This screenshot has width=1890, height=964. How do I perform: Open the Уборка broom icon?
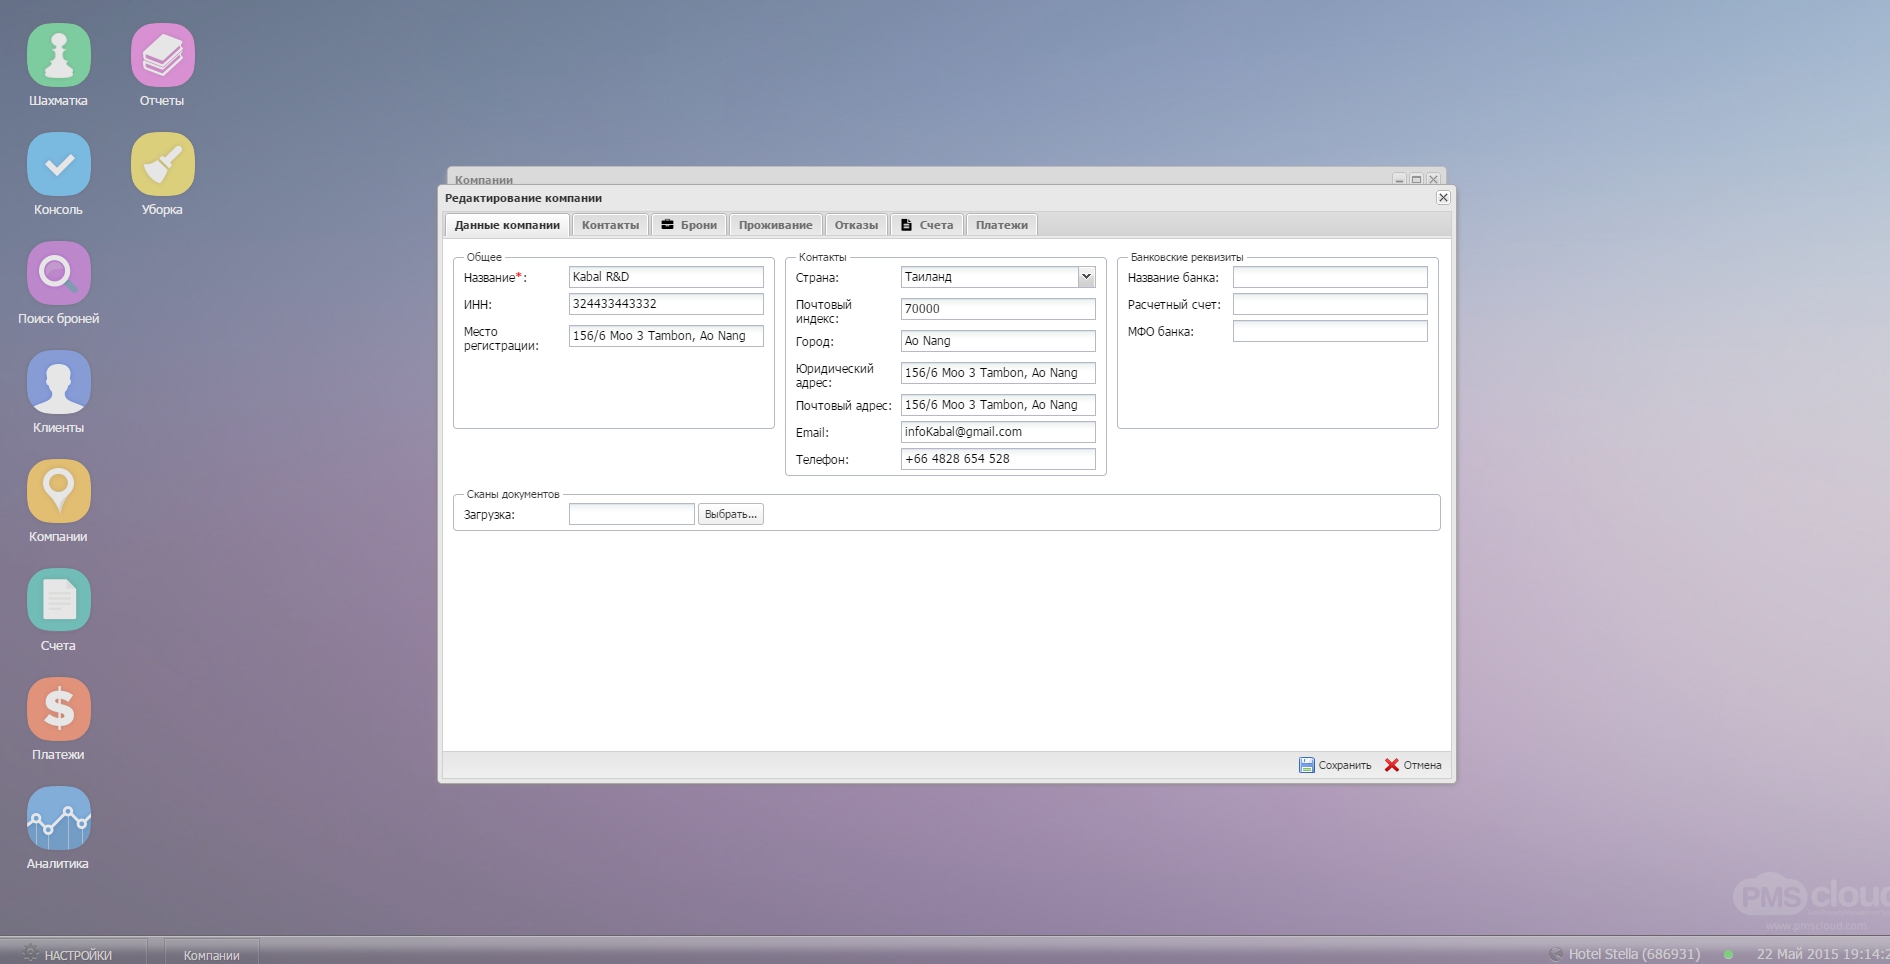tap(163, 164)
